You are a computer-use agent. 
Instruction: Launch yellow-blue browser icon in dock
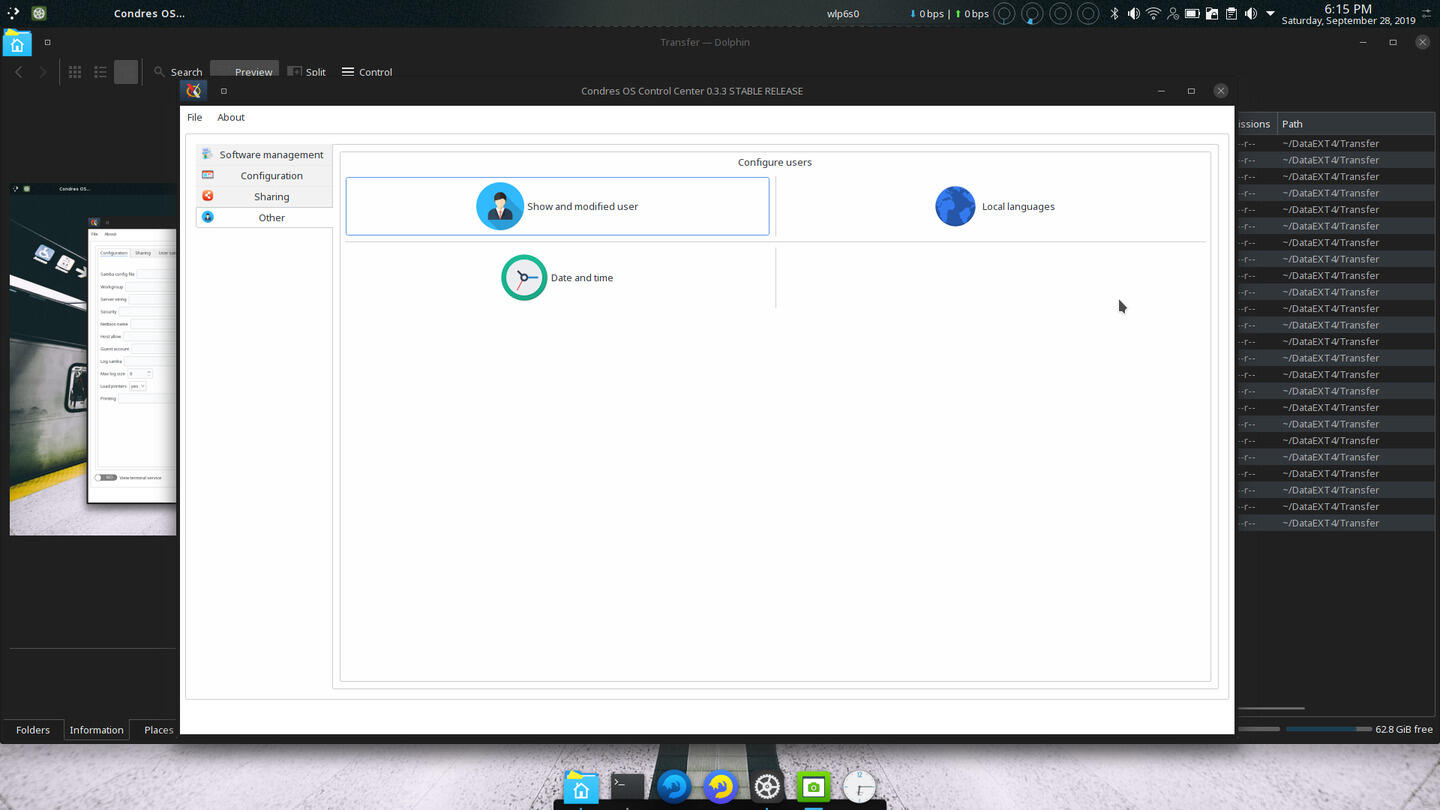[720, 787]
